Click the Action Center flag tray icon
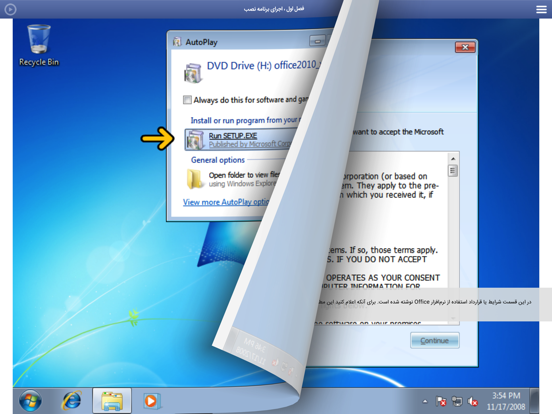Screen dimensions: 552x414 (x=441, y=401)
